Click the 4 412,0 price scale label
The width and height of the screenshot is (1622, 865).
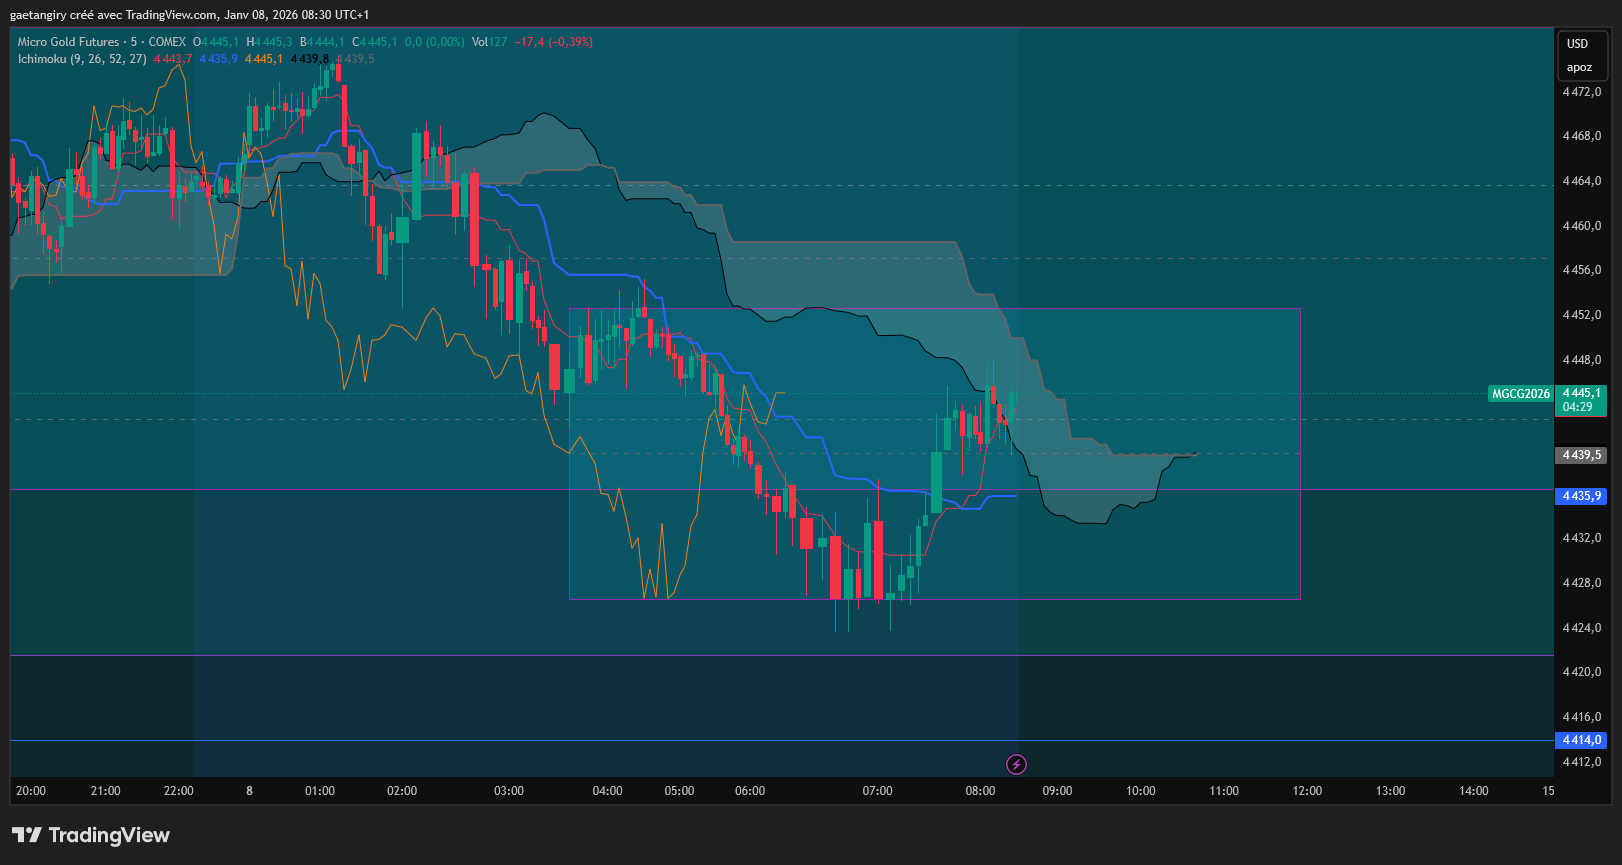pos(1582,762)
